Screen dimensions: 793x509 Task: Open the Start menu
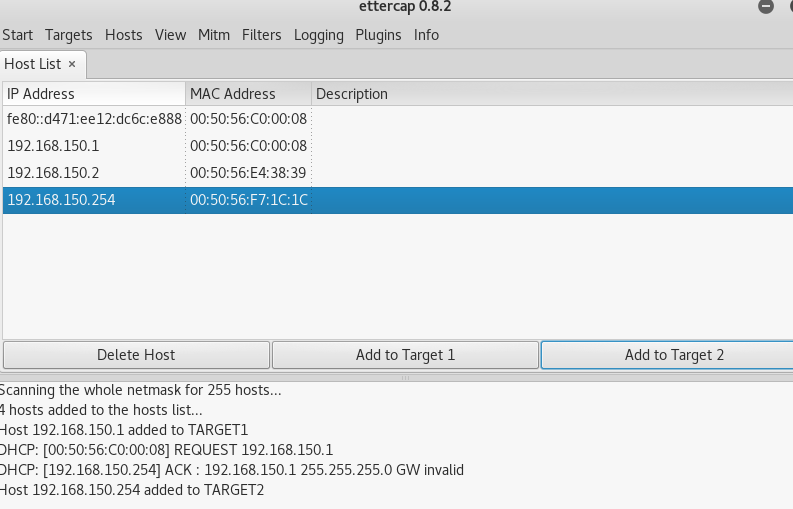pyautogui.click(x=18, y=35)
